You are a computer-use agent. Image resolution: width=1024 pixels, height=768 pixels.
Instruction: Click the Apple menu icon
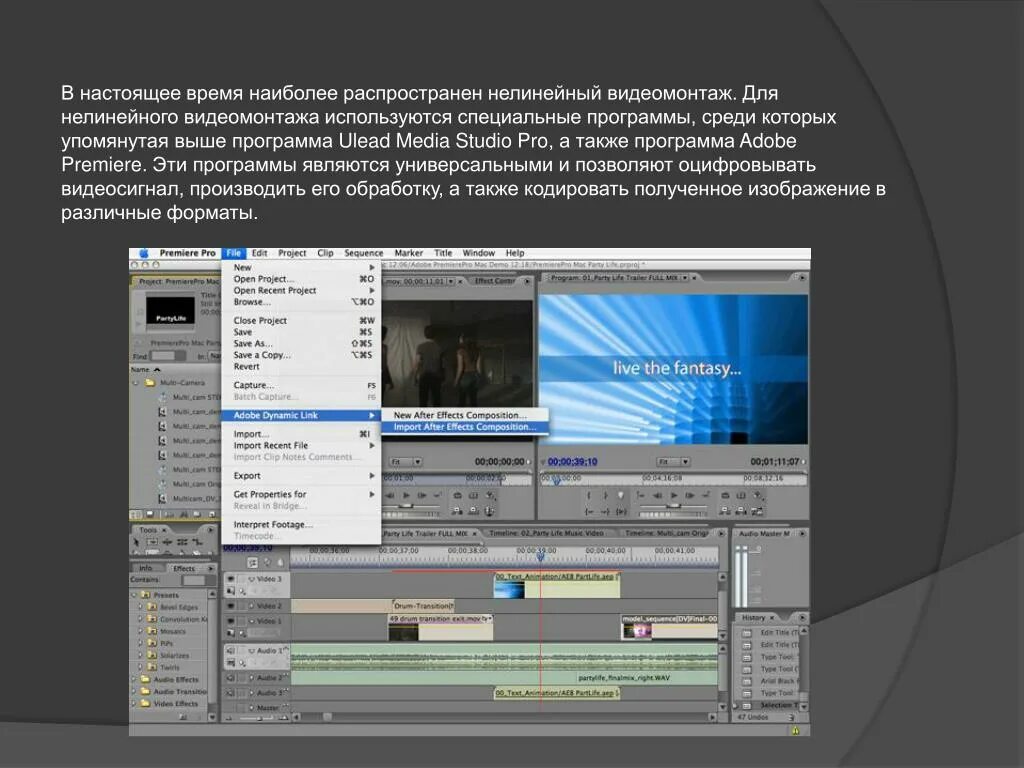[x=144, y=253]
